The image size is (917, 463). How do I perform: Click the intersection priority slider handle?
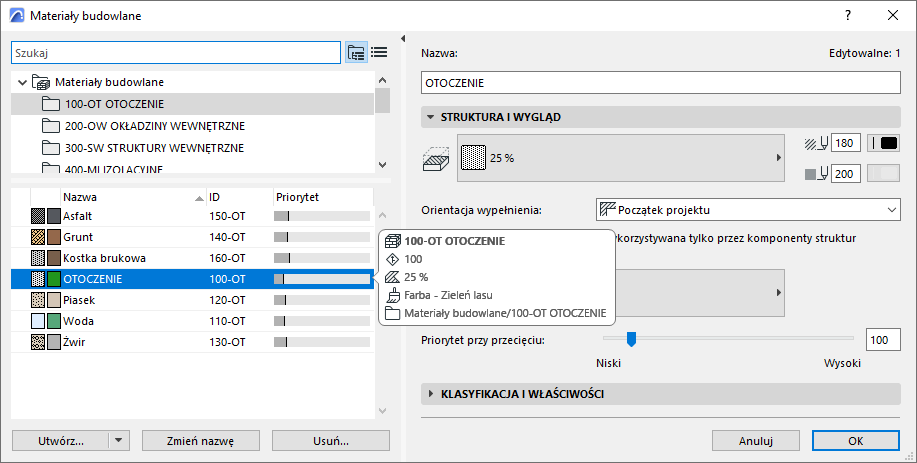tap(631, 340)
